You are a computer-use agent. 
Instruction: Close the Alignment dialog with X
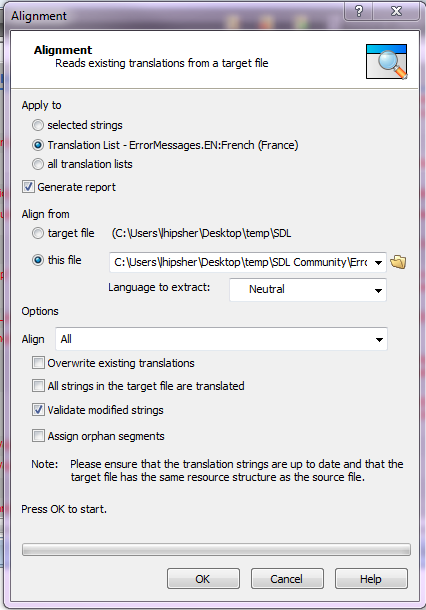[396, 11]
